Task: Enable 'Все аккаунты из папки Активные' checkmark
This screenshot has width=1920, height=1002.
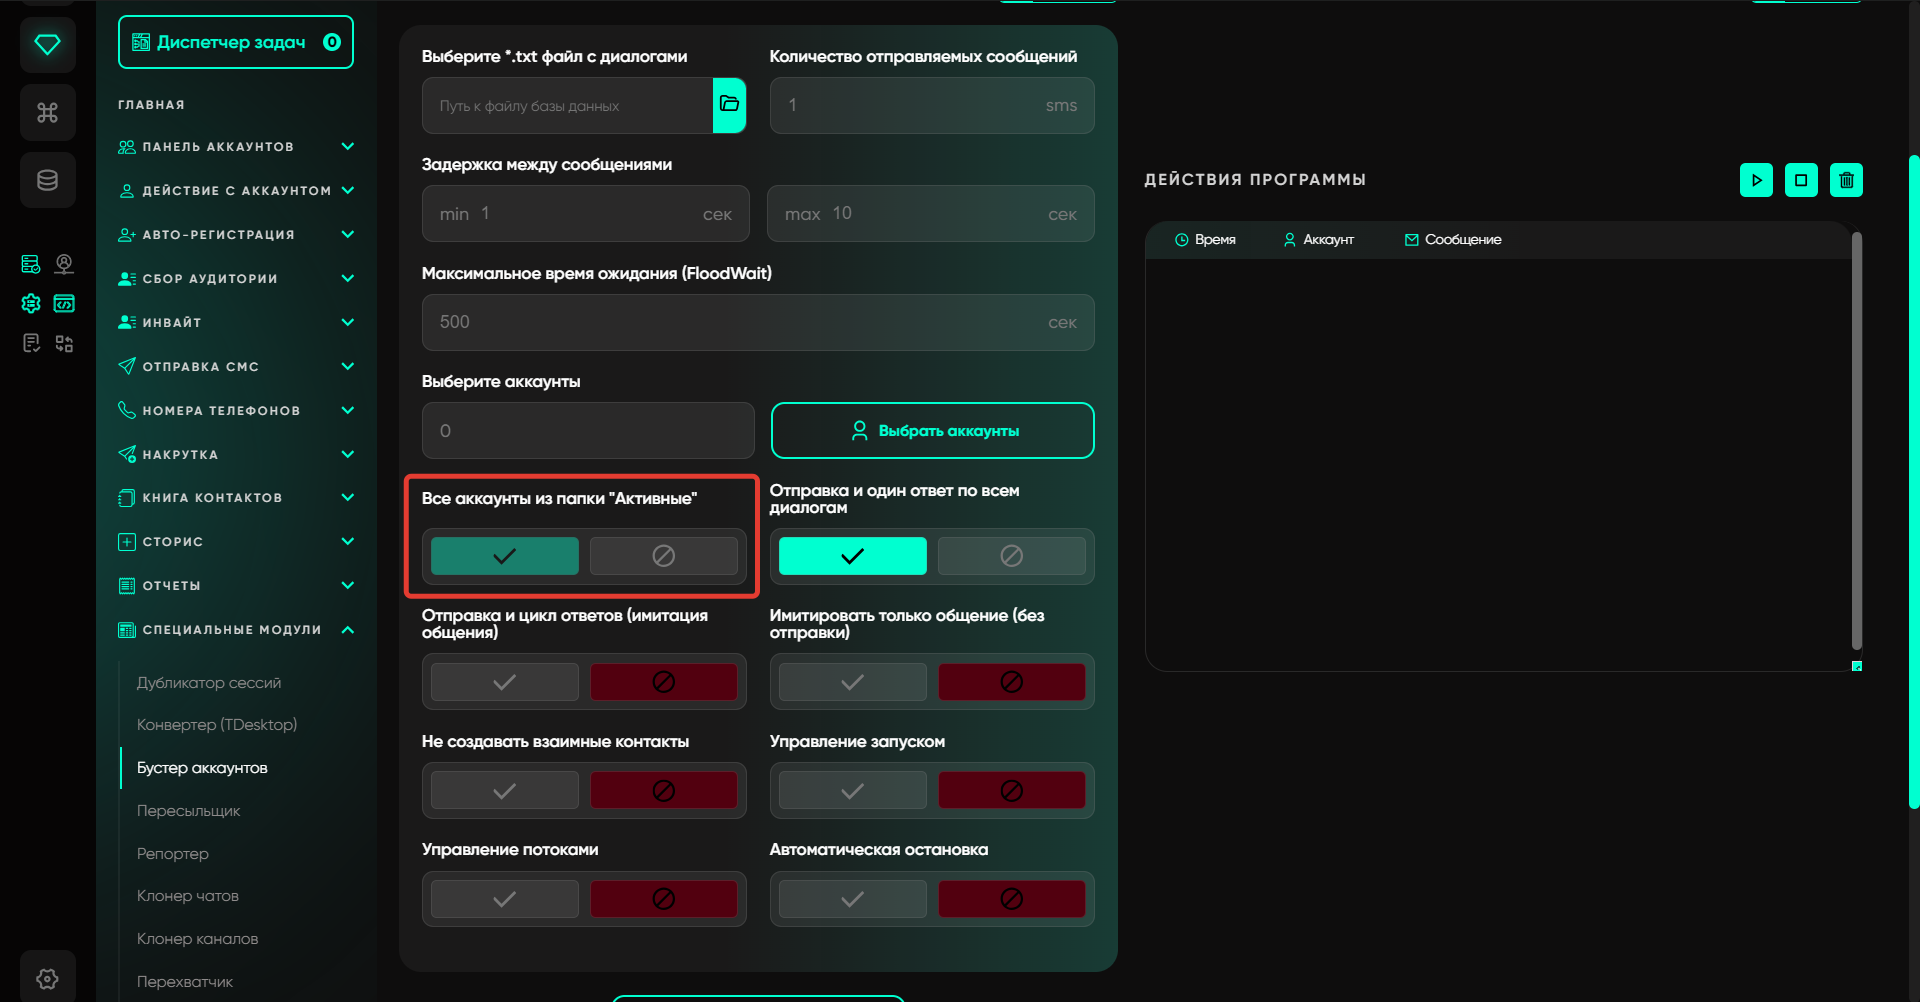Action: pos(504,556)
